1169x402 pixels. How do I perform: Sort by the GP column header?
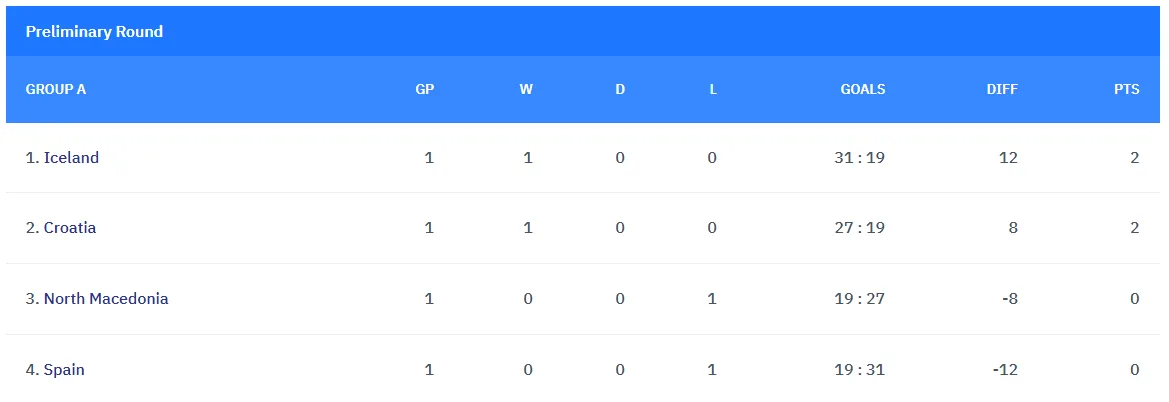(x=425, y=89)
